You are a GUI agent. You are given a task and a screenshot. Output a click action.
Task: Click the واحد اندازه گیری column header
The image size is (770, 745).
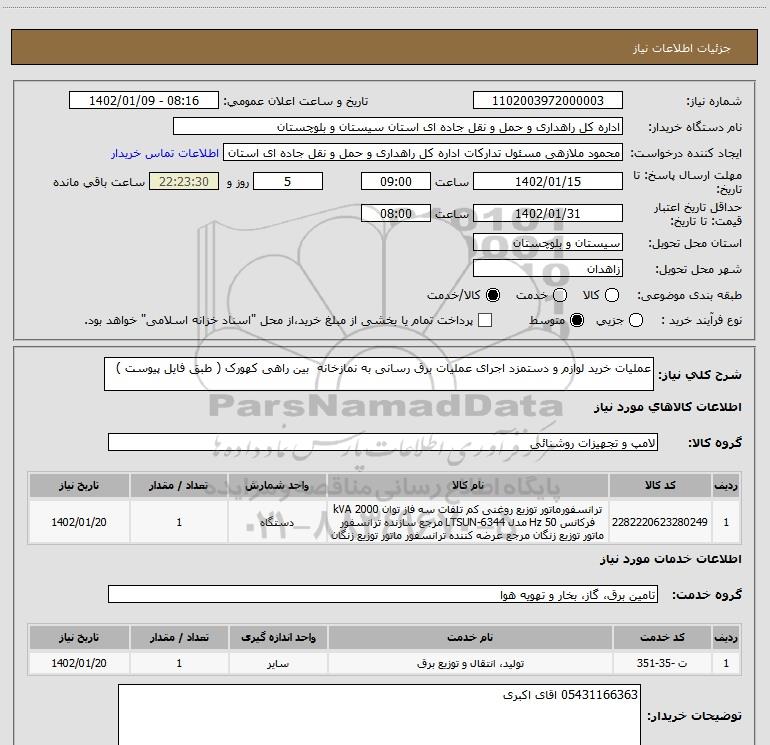tap(278, 637)
